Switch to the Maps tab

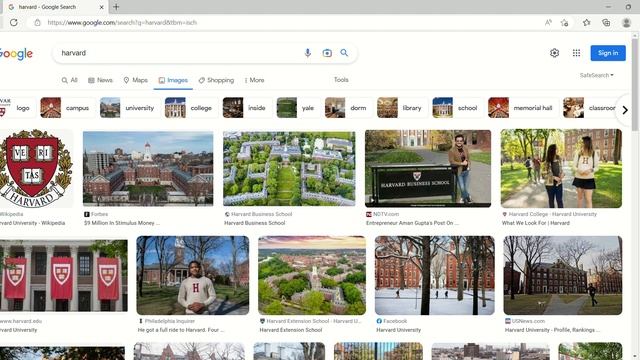pos(136,80)
